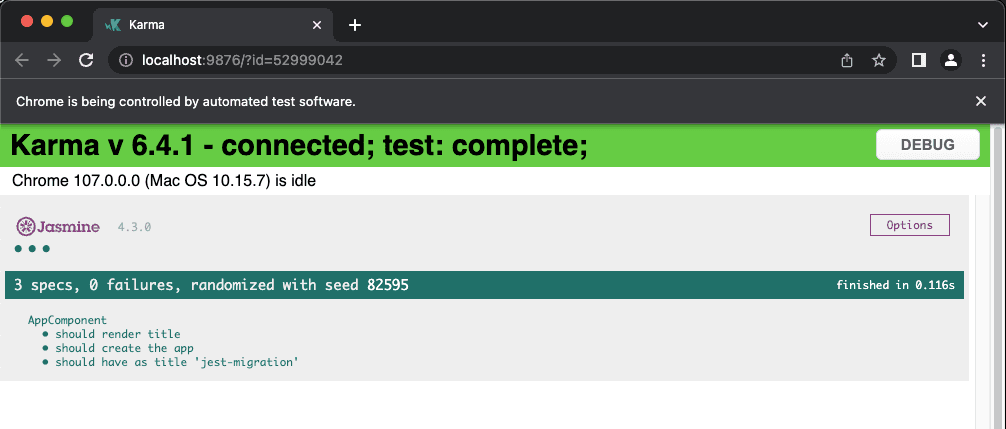Viewport: 1006px width, 429px height.
Task: Dismiss the automated test software banner
Action: 980,101
